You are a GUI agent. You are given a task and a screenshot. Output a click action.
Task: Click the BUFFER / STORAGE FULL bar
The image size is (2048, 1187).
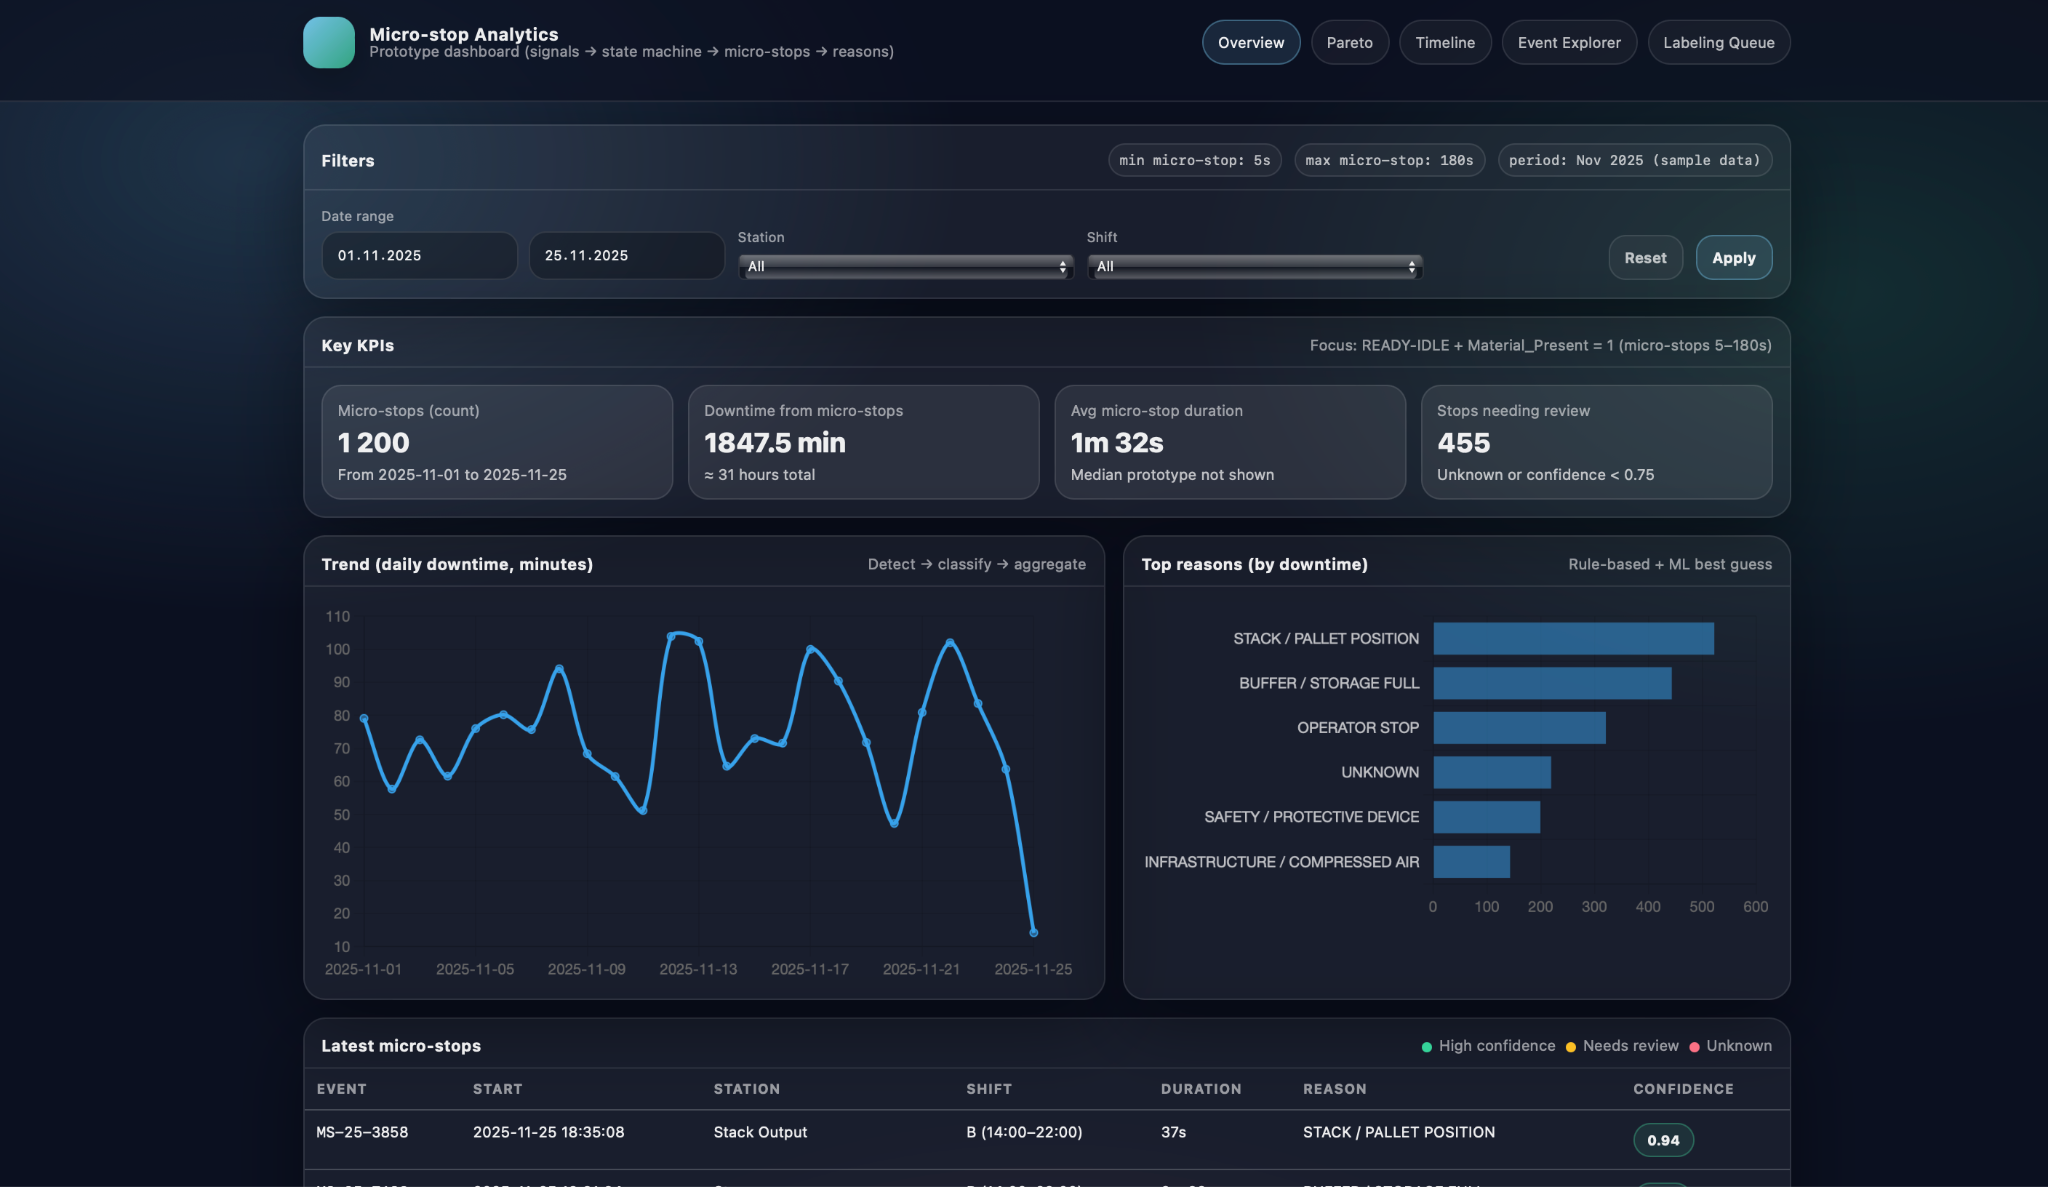(x=1551, y=683)
